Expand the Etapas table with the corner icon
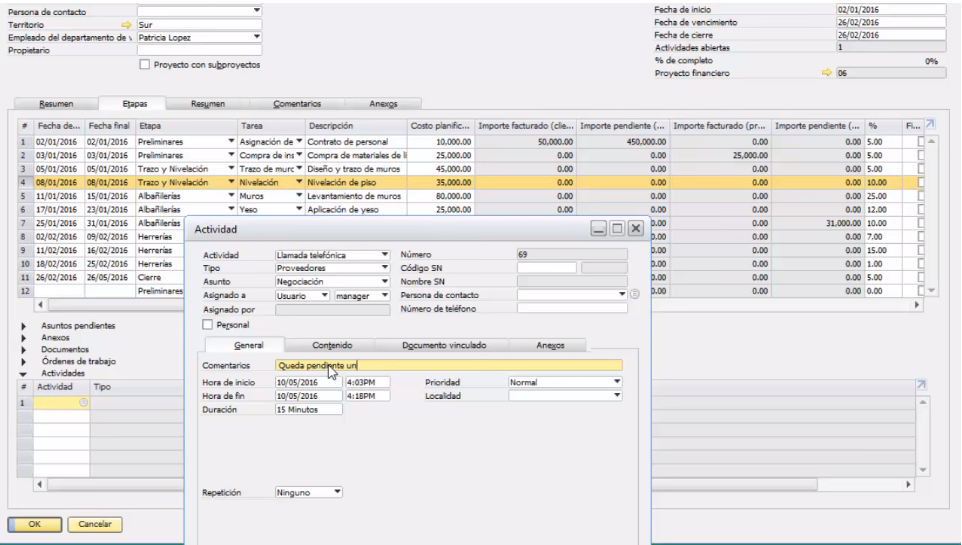The image size is (962, 545). (x=931, y=124)
